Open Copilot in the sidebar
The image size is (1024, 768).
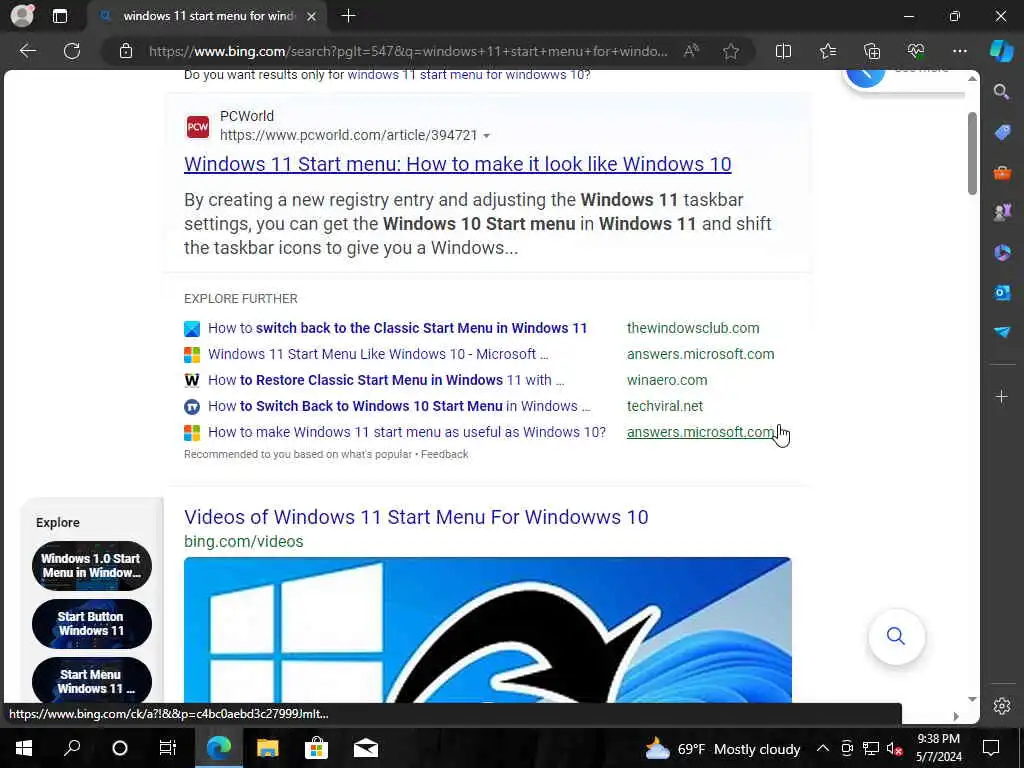click(1001, 51)
